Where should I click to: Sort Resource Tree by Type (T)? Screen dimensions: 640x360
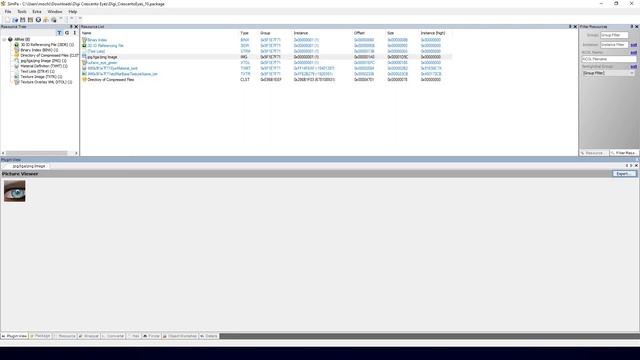click(60, 33)
